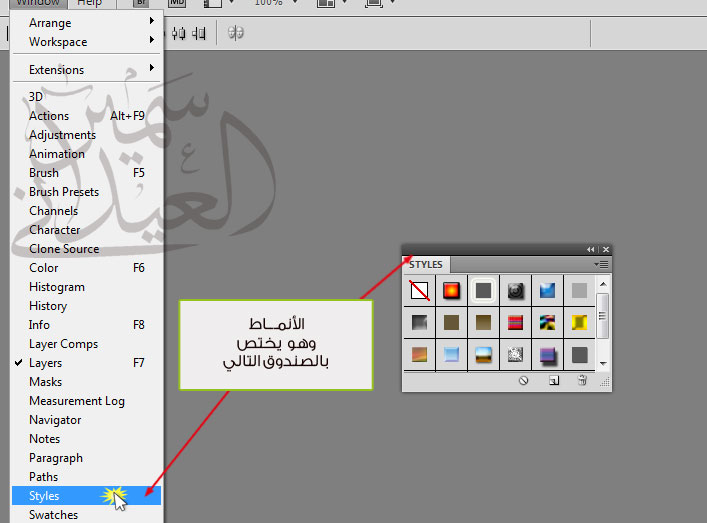This screenshot has height=523, width=707.
Task: Collapse the Styles panel with double-arrow icon
Action: 591,249
